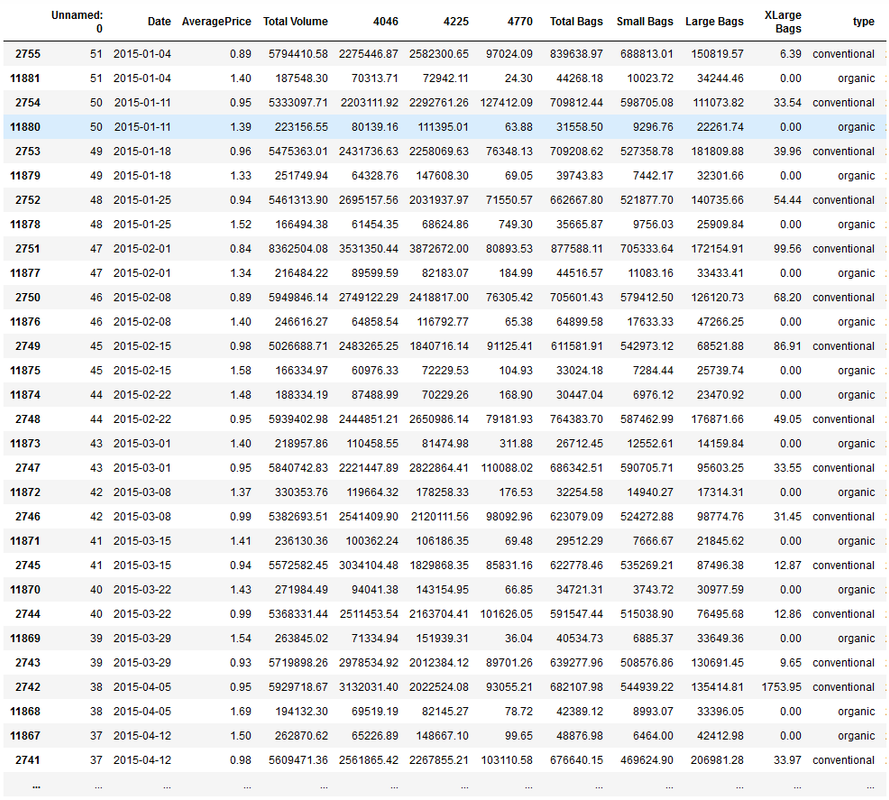The image size is (889, 800).
Task: Click the XLarge Bags column header
Action: coord(783,22)
